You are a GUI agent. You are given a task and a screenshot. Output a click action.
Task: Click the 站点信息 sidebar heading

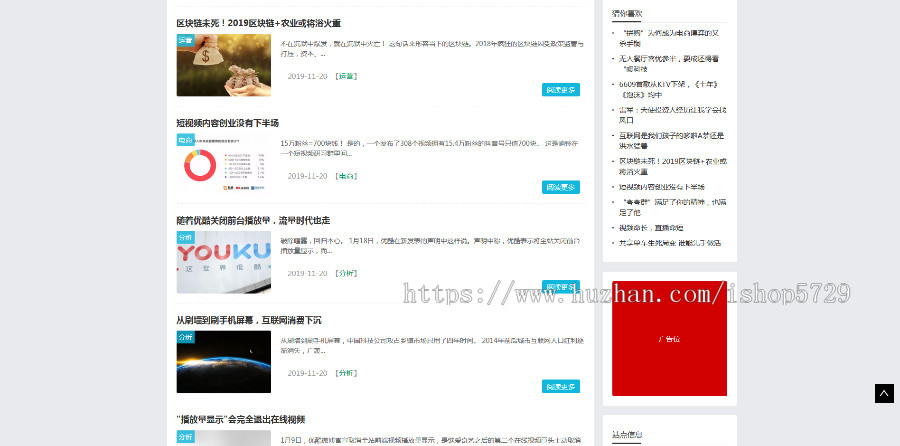click(x=627, y=435)
